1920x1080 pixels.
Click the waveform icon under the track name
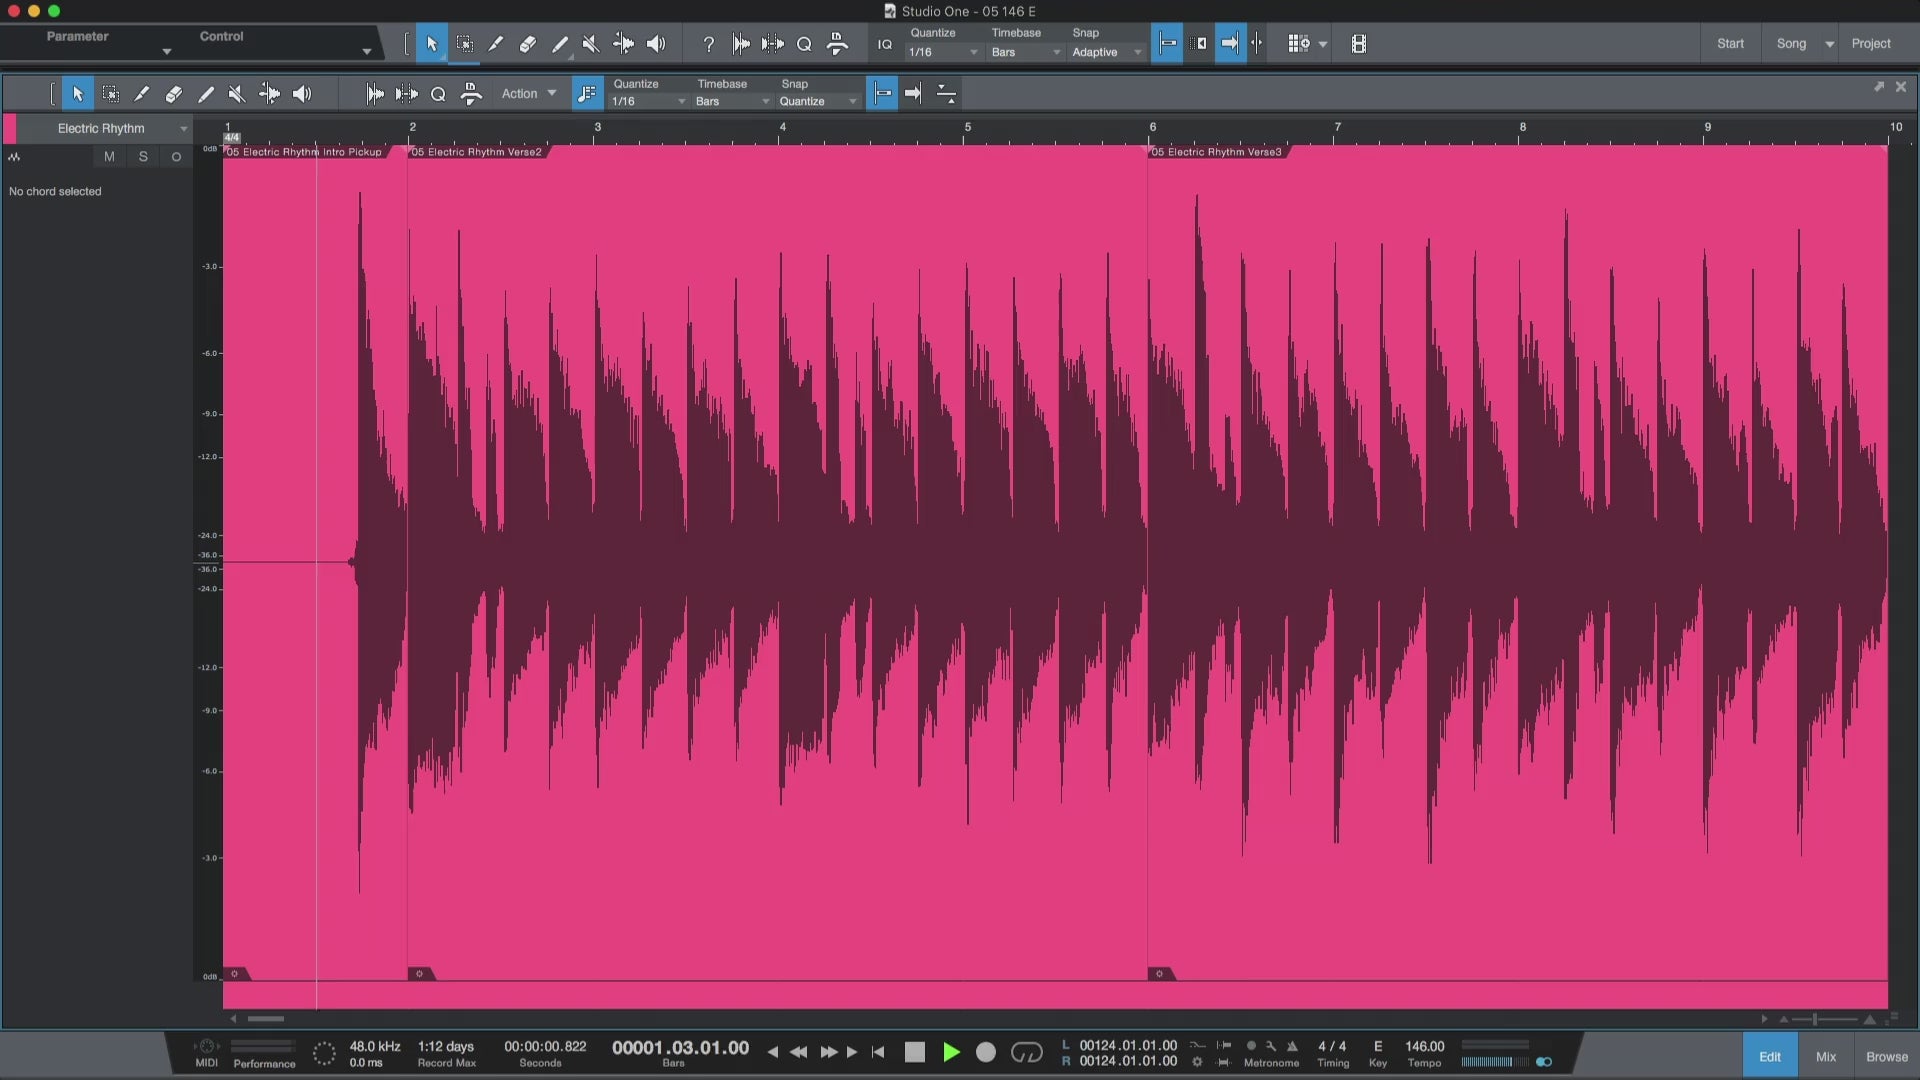pos(14,157)
